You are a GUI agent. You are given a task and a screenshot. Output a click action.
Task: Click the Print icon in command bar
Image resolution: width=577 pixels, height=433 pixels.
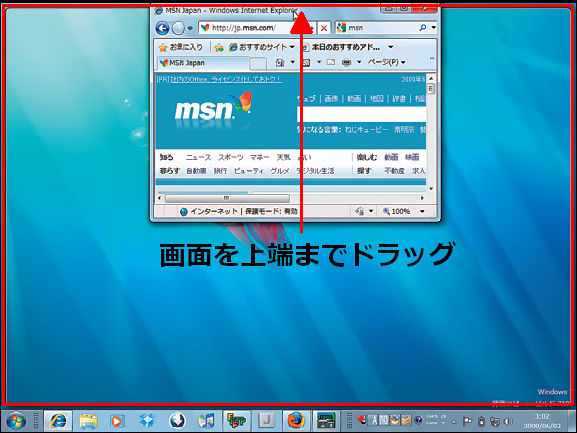[346, 63]
